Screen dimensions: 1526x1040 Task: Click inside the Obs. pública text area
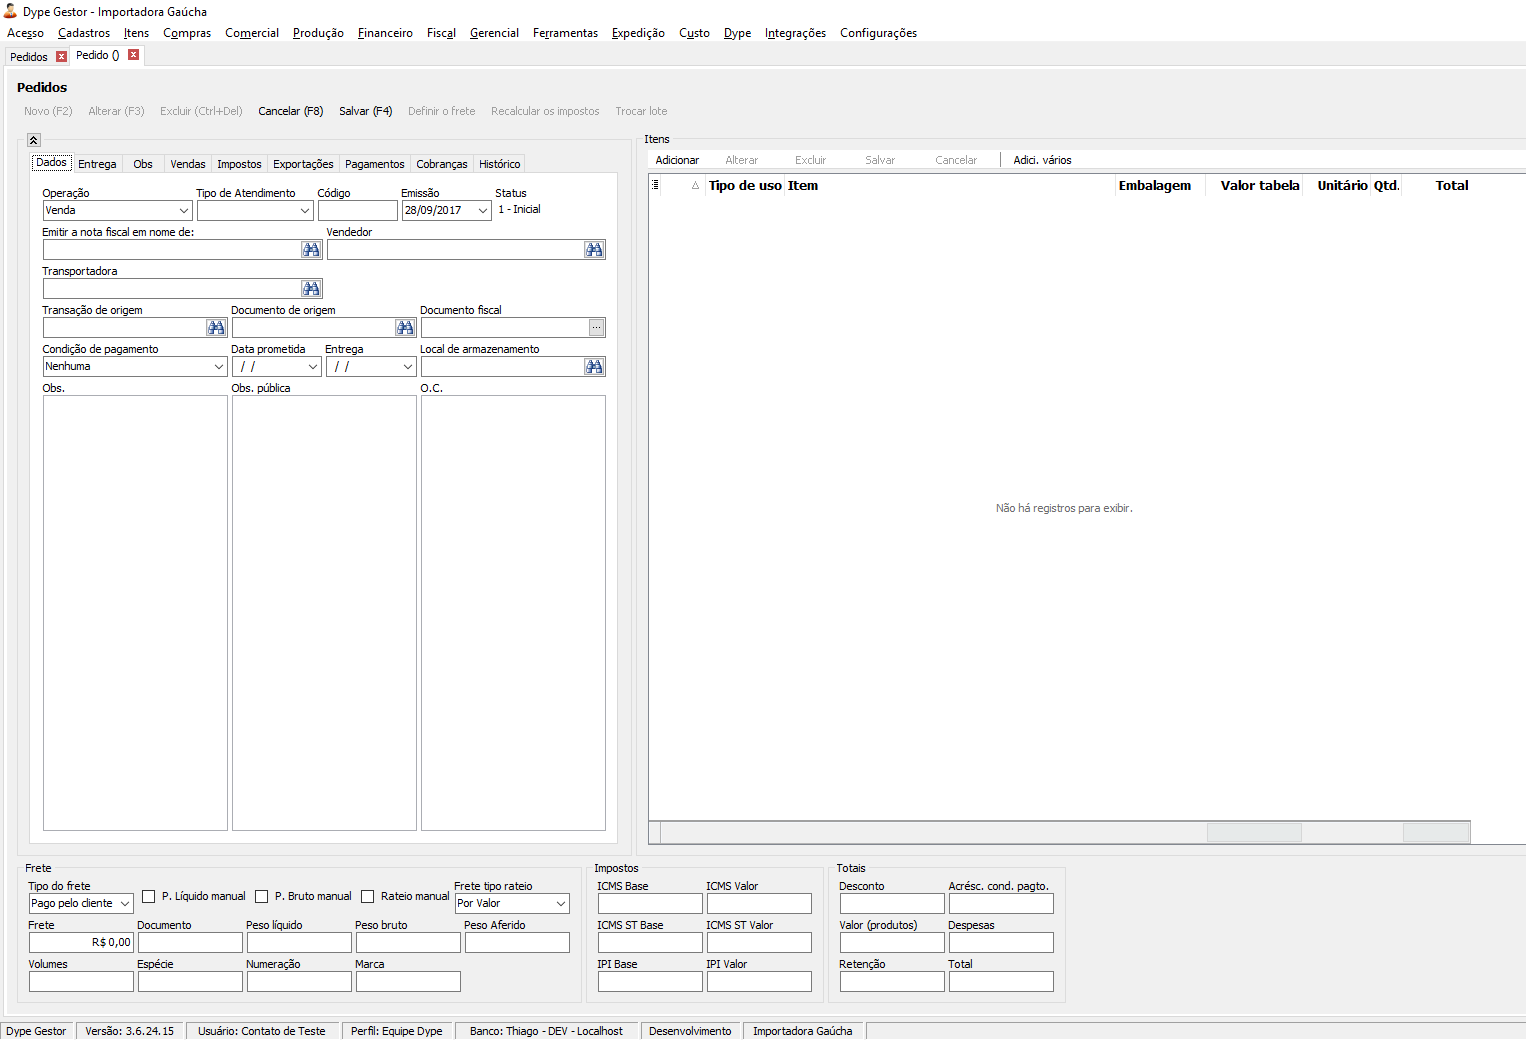[x=324, y=613]
